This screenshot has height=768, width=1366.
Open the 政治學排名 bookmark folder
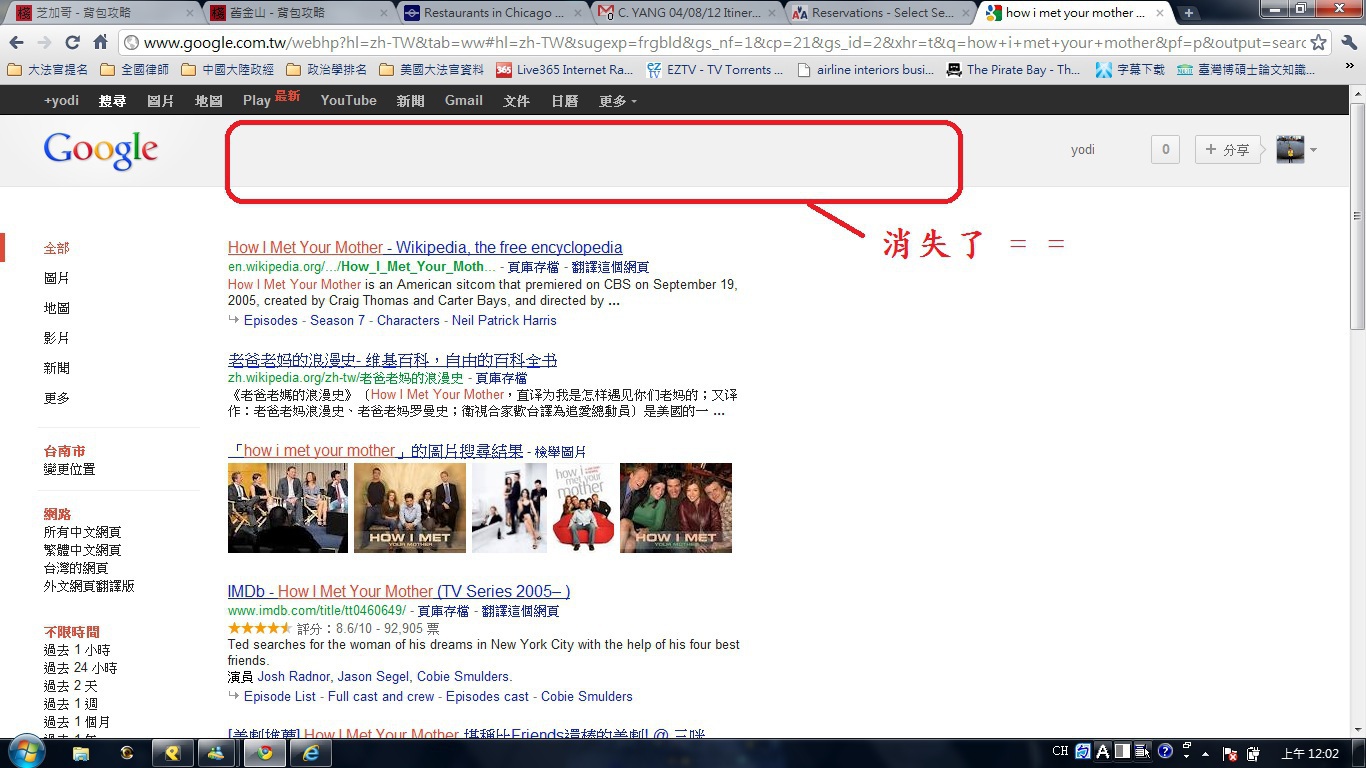(x=326, y=70)
